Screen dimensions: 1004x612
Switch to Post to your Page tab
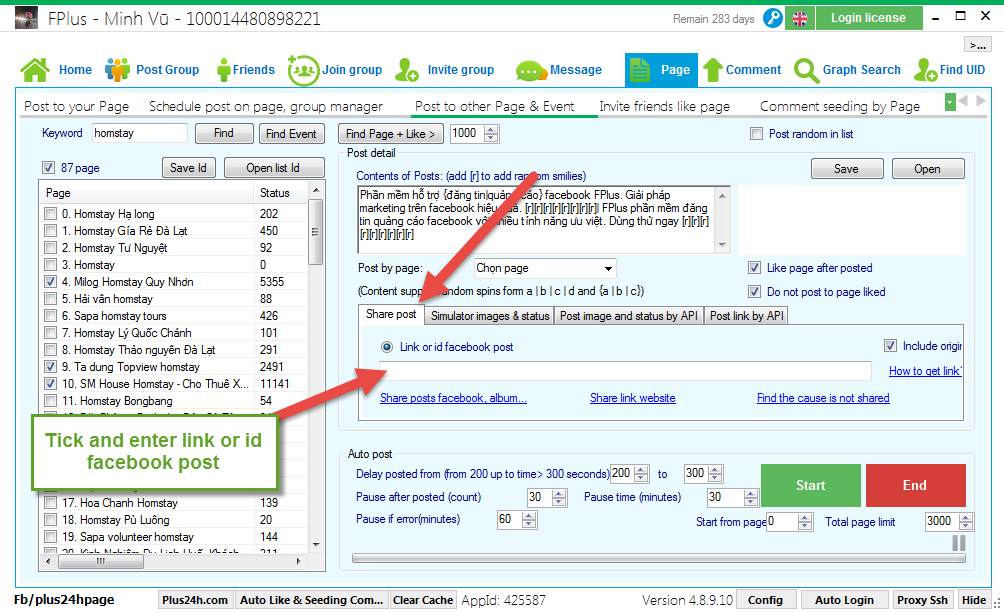pos(76,106)
